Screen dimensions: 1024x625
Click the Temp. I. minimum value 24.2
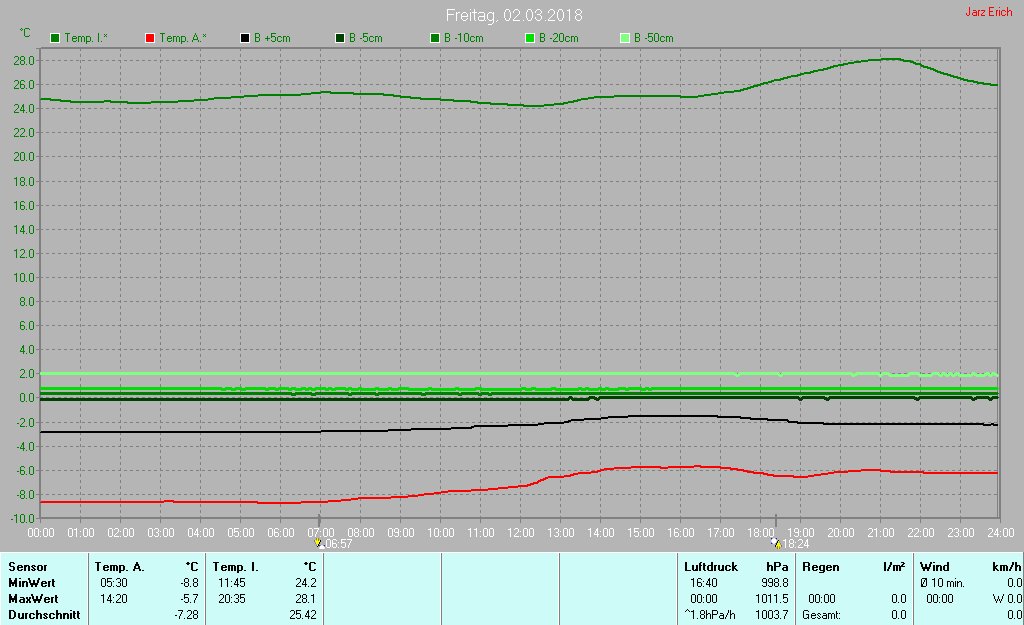tap(306, 583)
